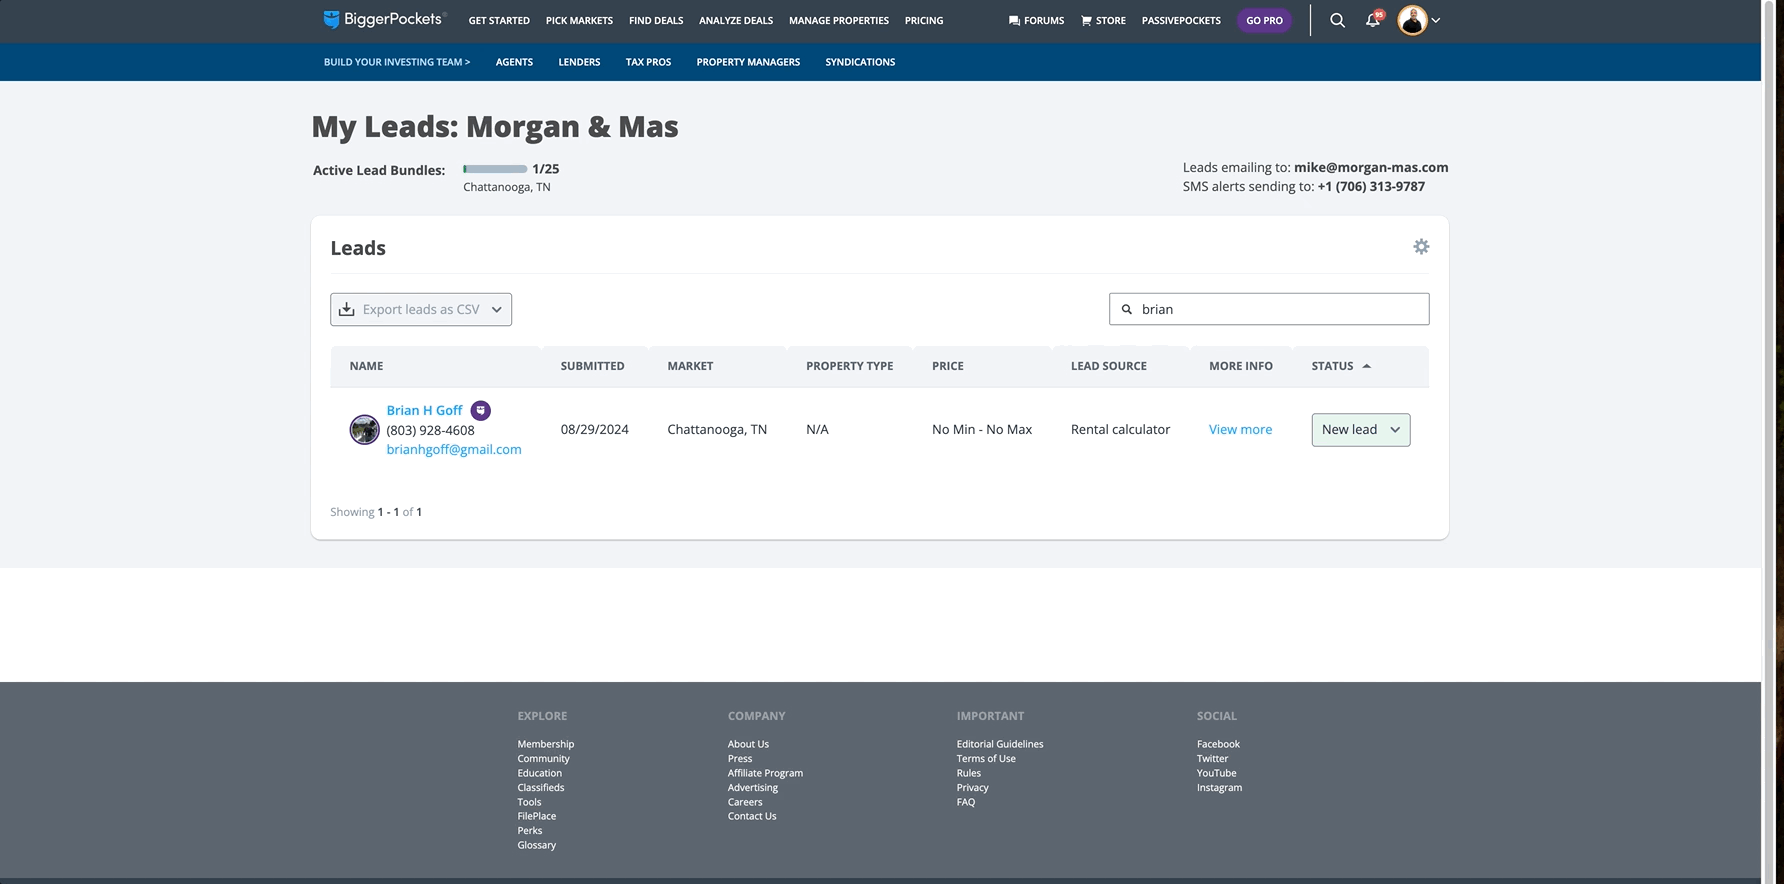Viewport: 1784px width, 884px height.
Task: Open the Analyze Deals menu
Action: (735, 21)
